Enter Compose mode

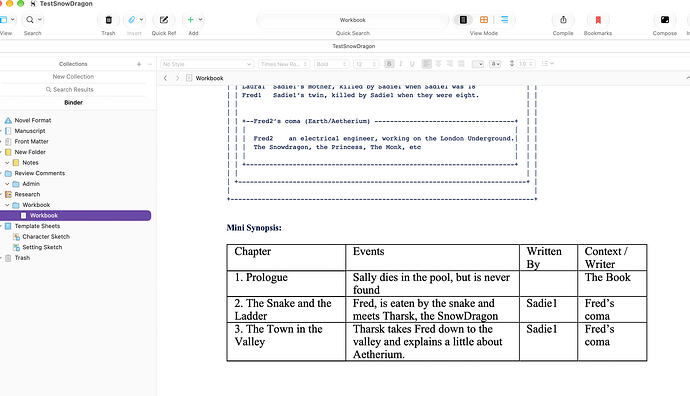pyautogui.click(x=664, y=20)
